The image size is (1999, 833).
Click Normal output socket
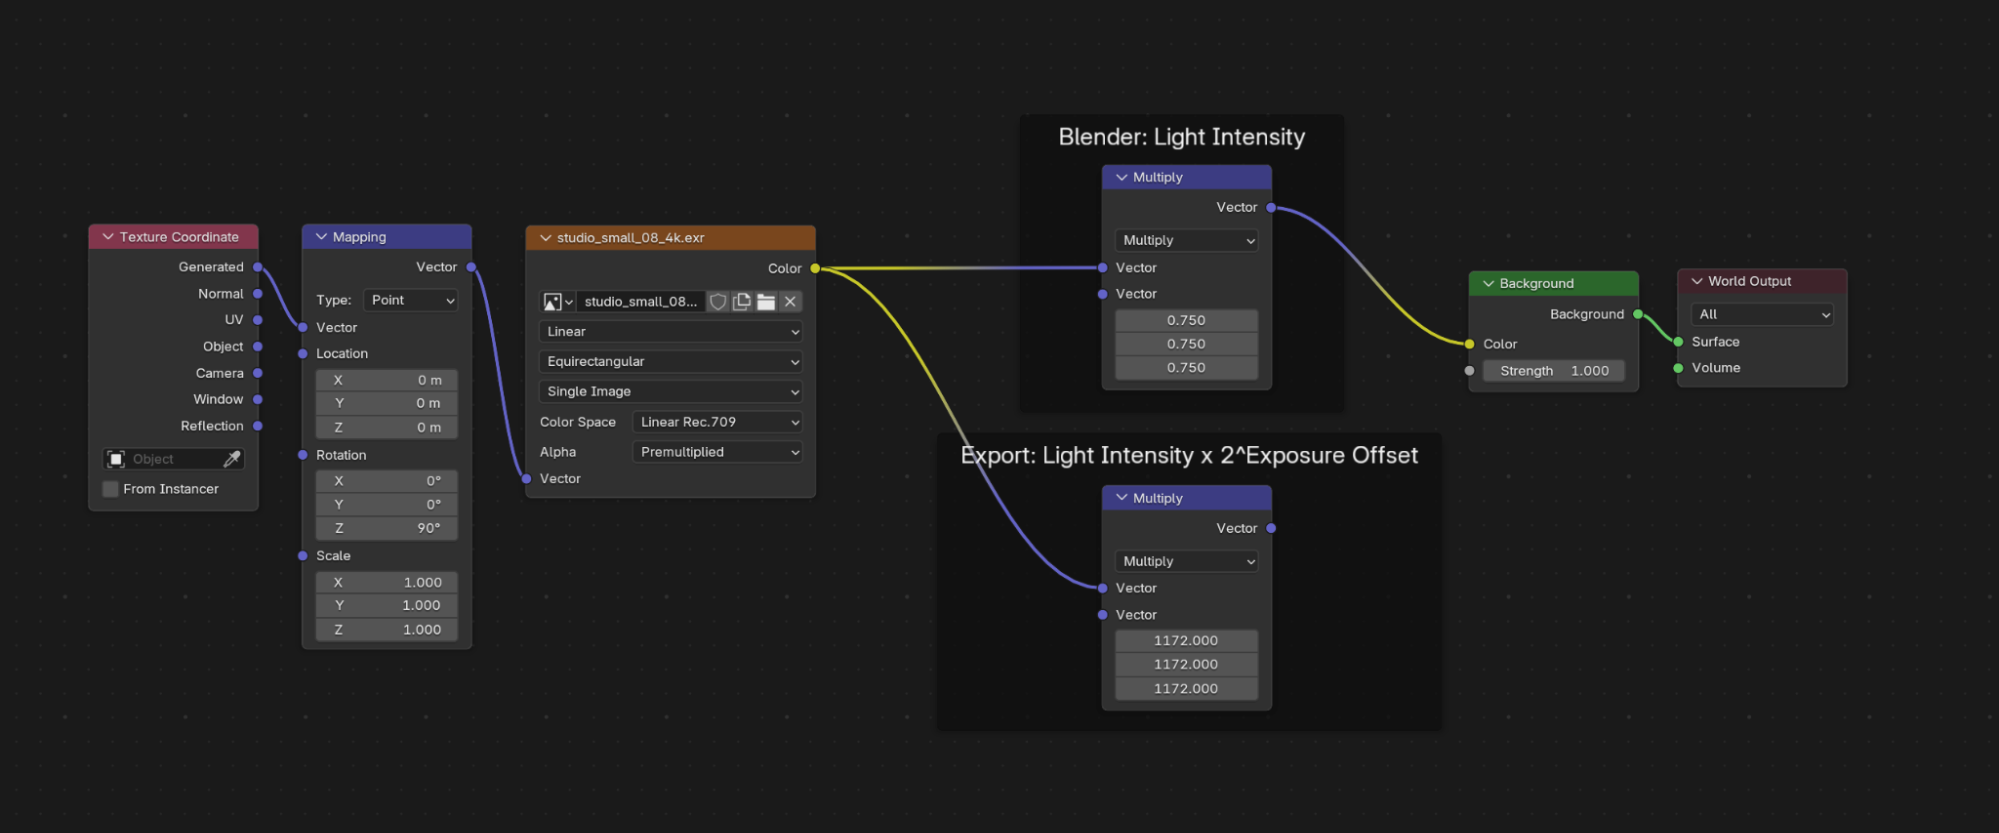coord(257,294)
